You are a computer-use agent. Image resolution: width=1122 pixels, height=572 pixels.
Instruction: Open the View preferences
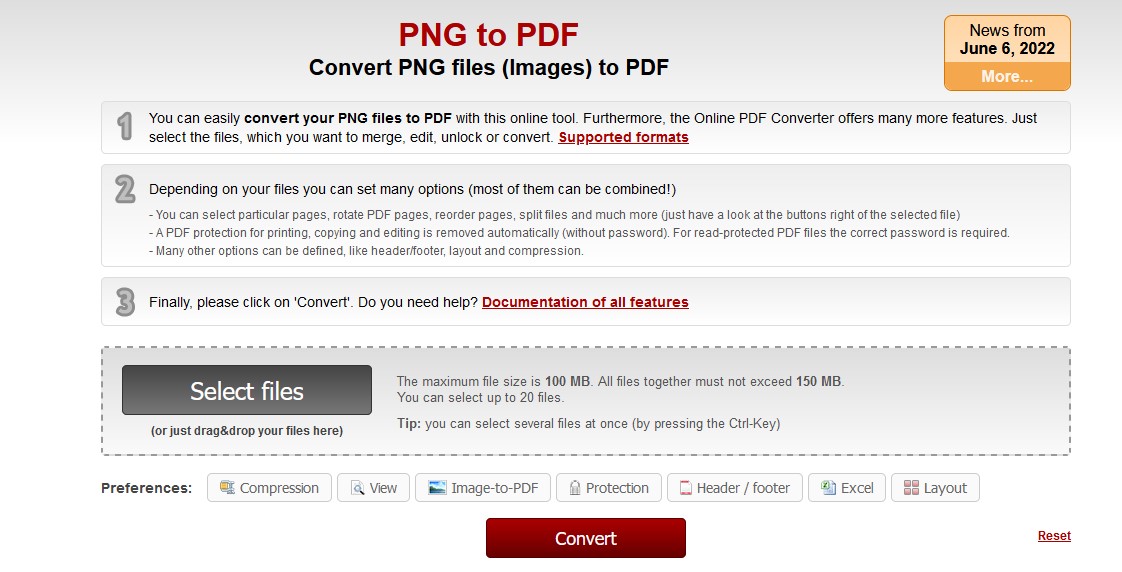(374, 488)
